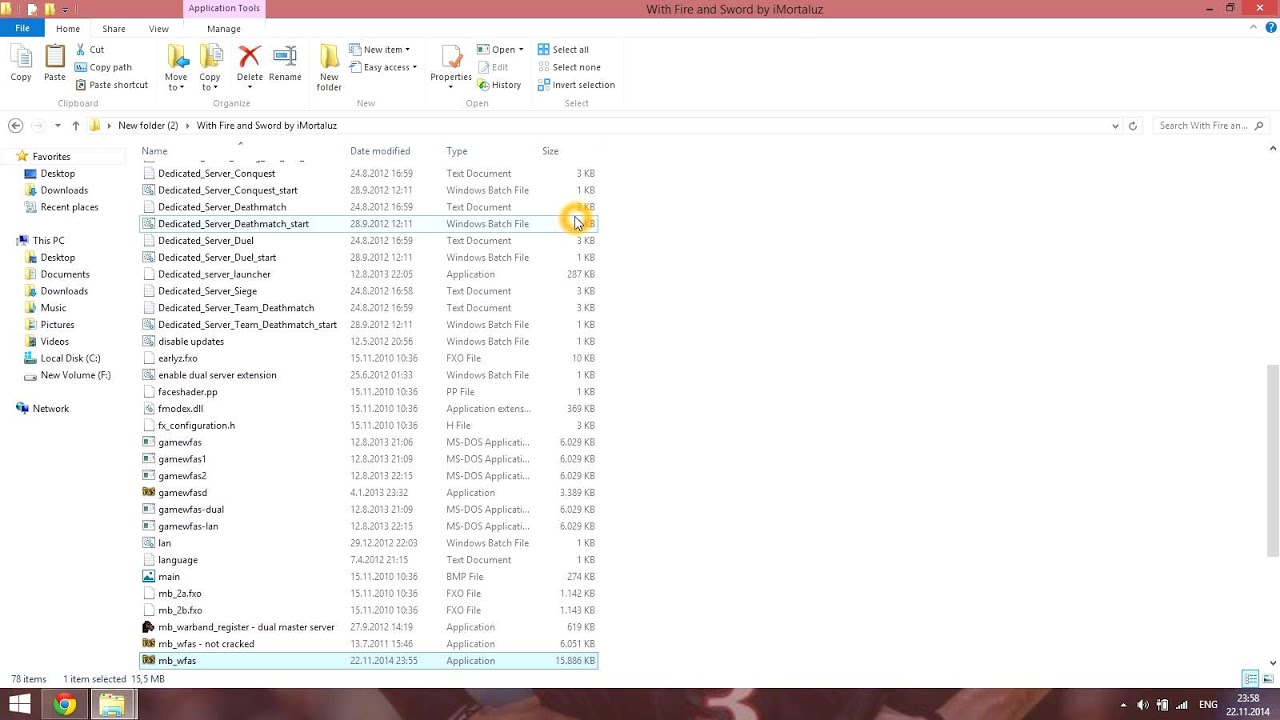Open Documents under This PC

[65, 274]
